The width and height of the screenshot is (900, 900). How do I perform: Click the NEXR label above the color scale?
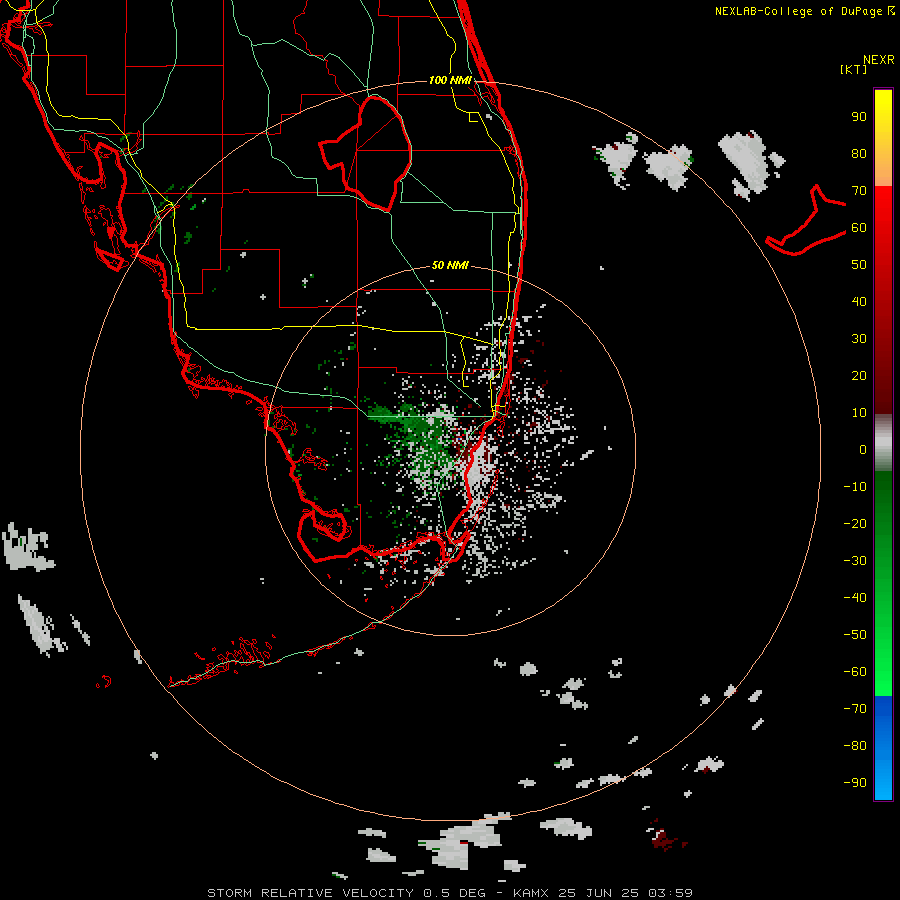(x=879, y=60)
